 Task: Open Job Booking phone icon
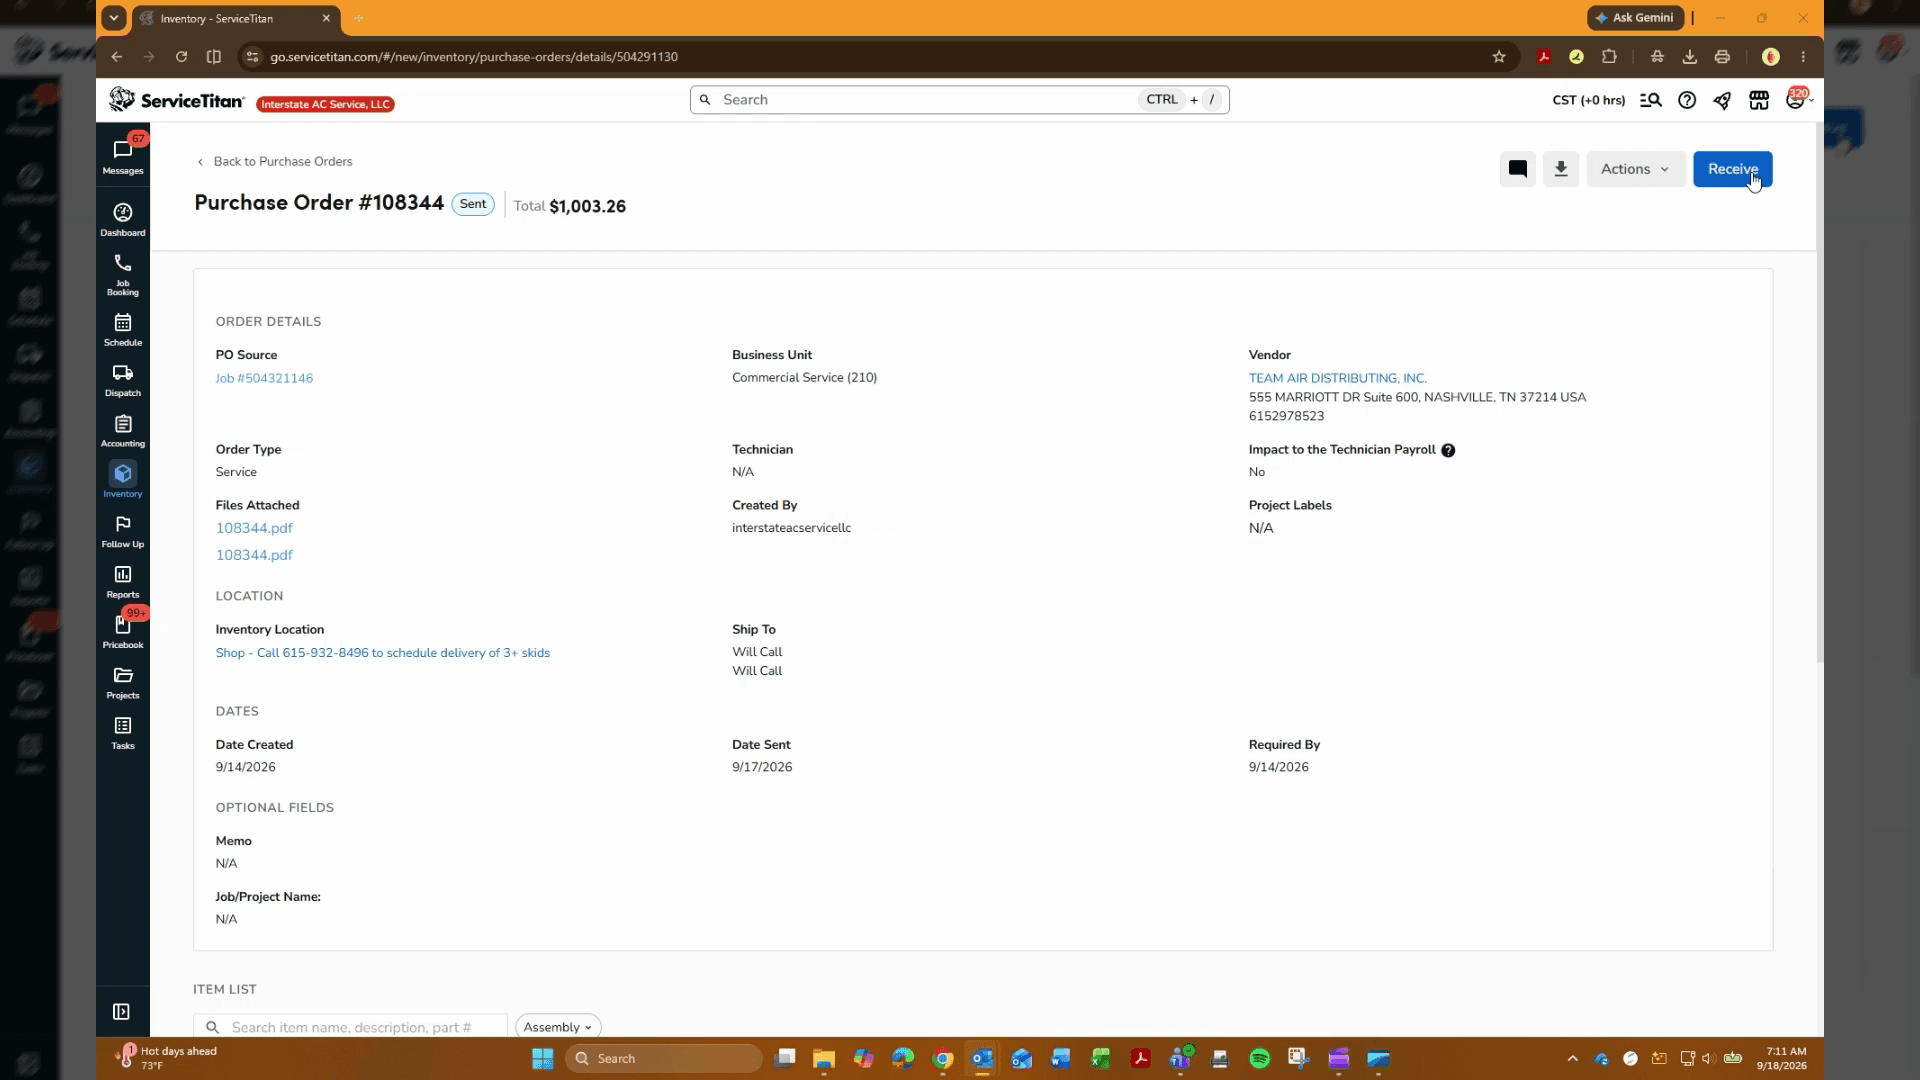(123, 274)
